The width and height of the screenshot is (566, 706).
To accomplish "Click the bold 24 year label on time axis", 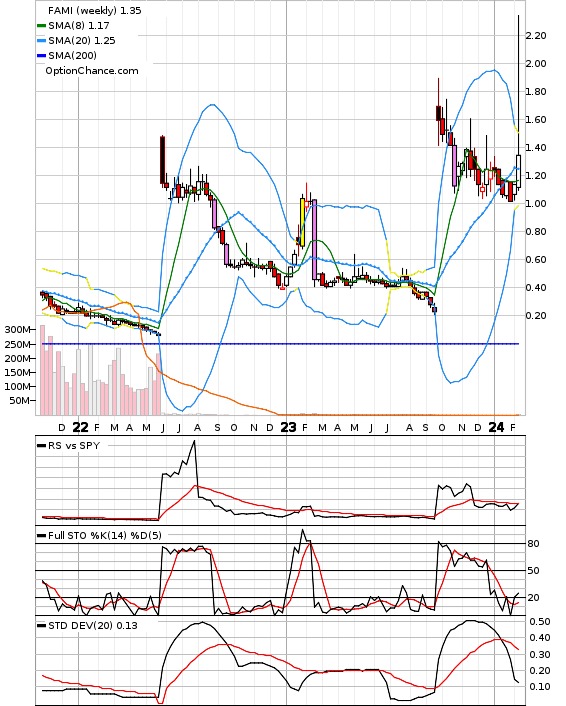I will (x=496, y=427).
